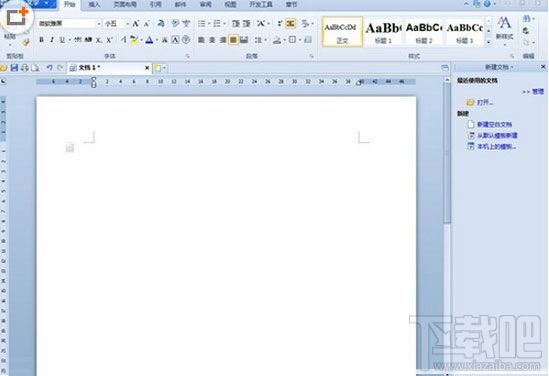Click the blank document page area
The width and height of the screenshot is (549, 376).
click(x=226, y=236)
